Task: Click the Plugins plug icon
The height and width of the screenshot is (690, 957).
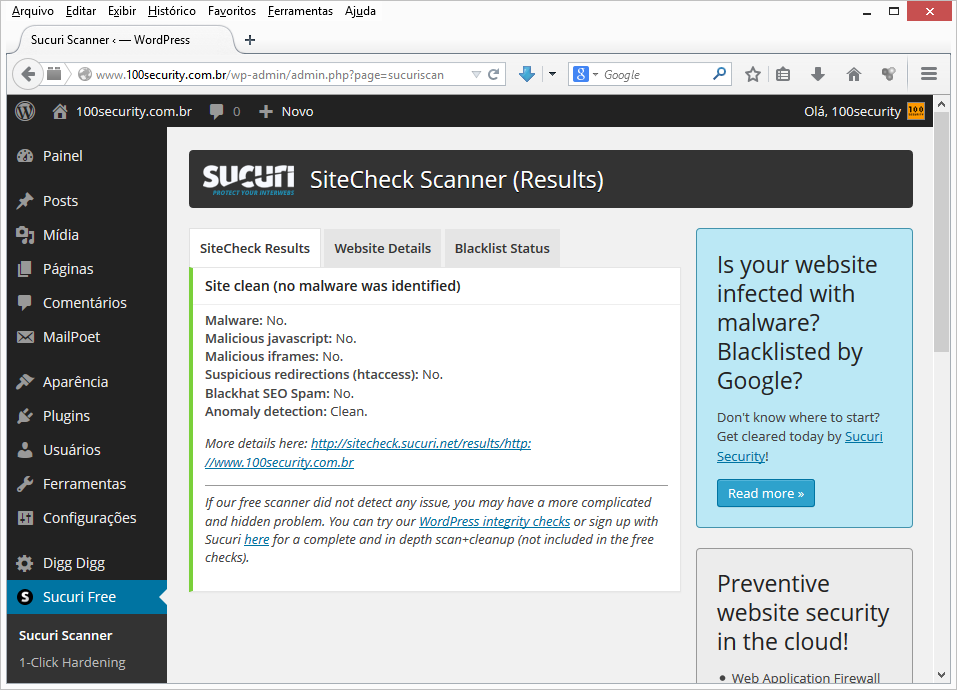Action: [25, 416]
